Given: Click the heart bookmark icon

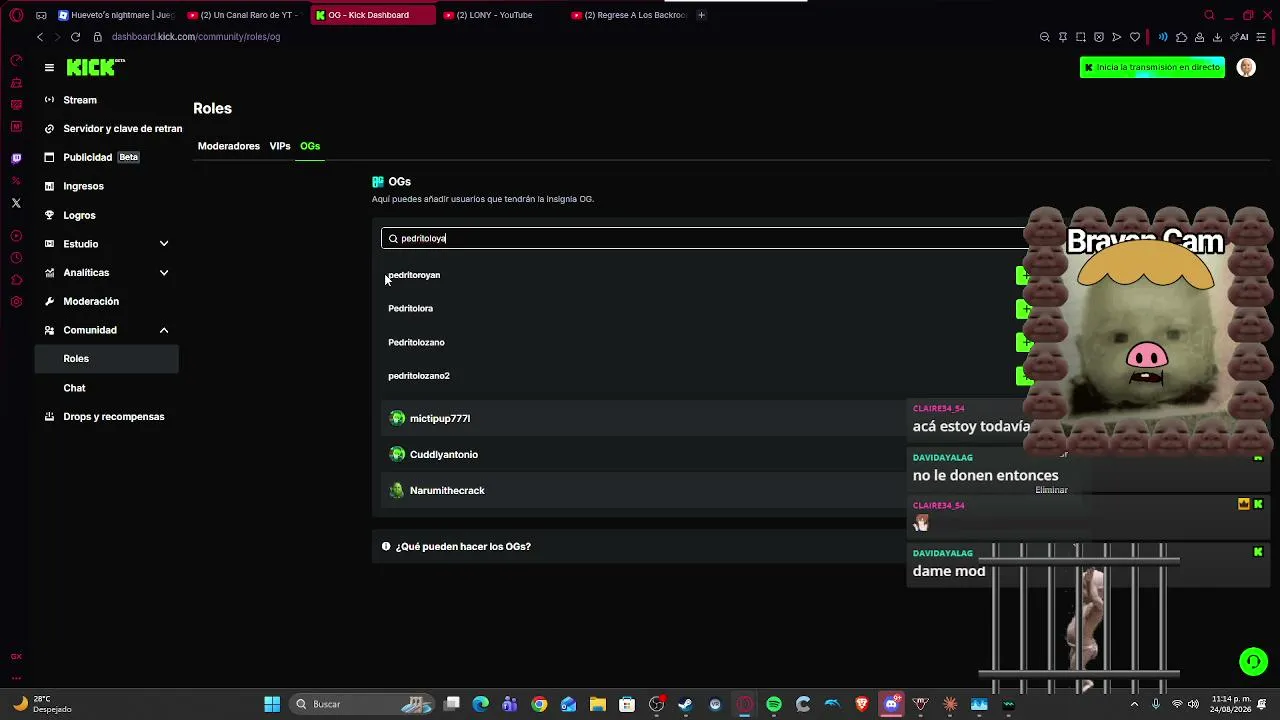Looking at the screenshot, I should pyautogui.click(x=1135, y=37).
